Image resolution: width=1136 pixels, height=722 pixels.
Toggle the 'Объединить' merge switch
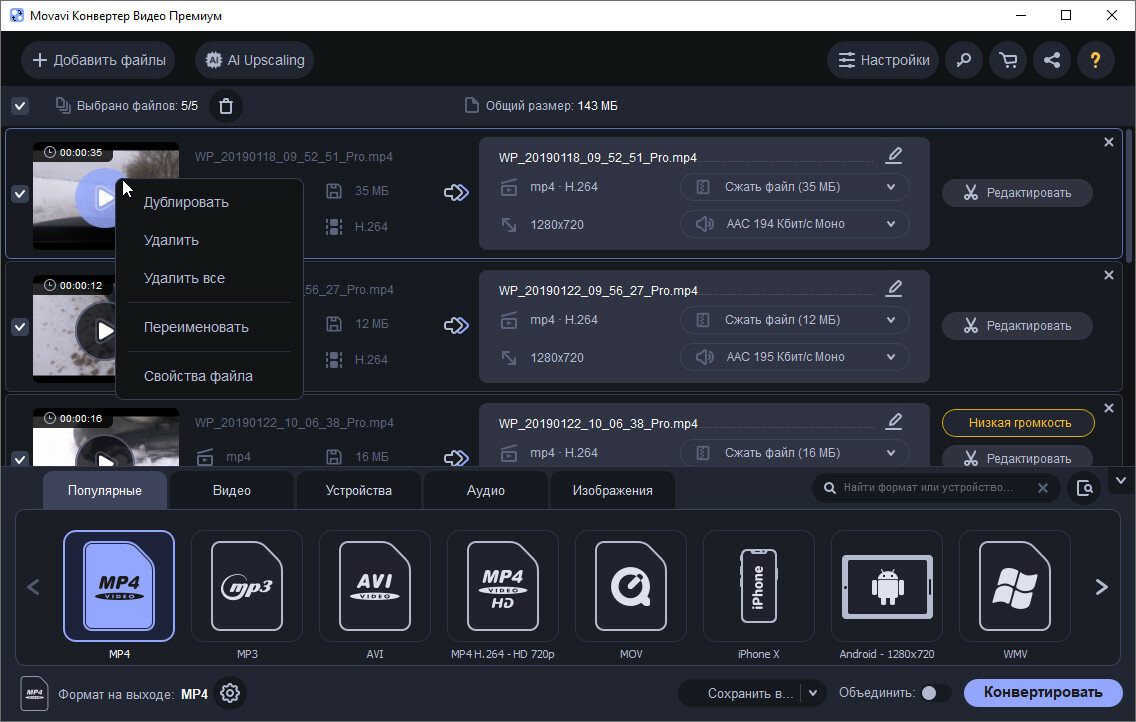coord(935,693)
